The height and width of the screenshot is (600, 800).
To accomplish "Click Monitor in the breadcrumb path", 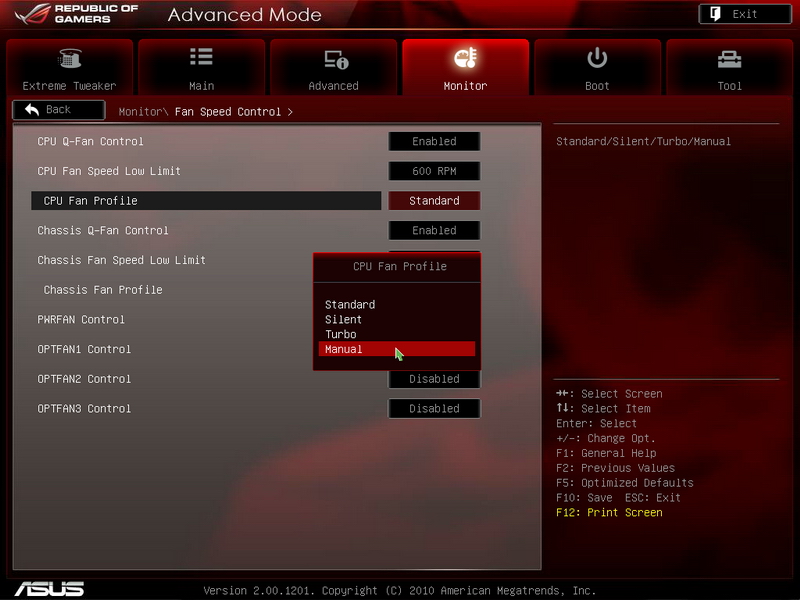I will click(x=140, y=112).
